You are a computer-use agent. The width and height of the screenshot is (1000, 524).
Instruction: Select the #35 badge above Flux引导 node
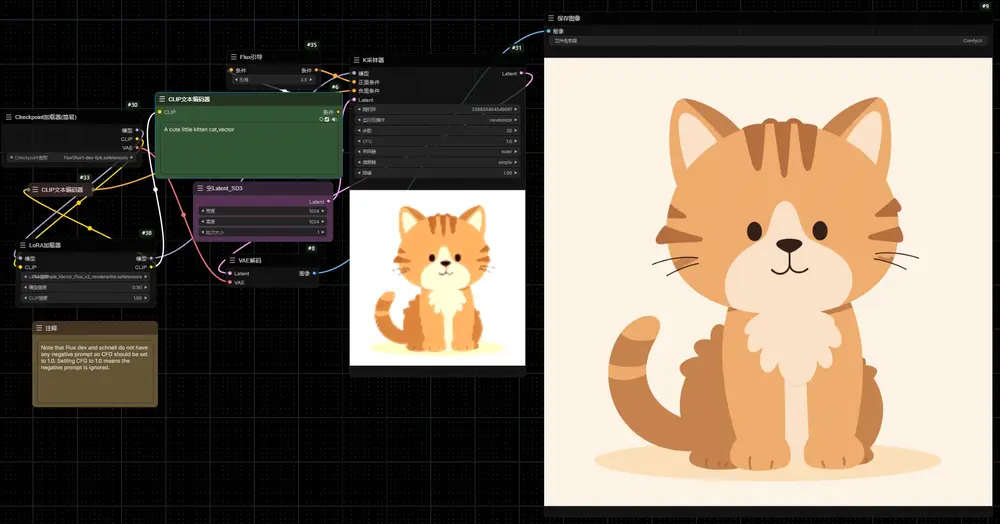(312, 45)
